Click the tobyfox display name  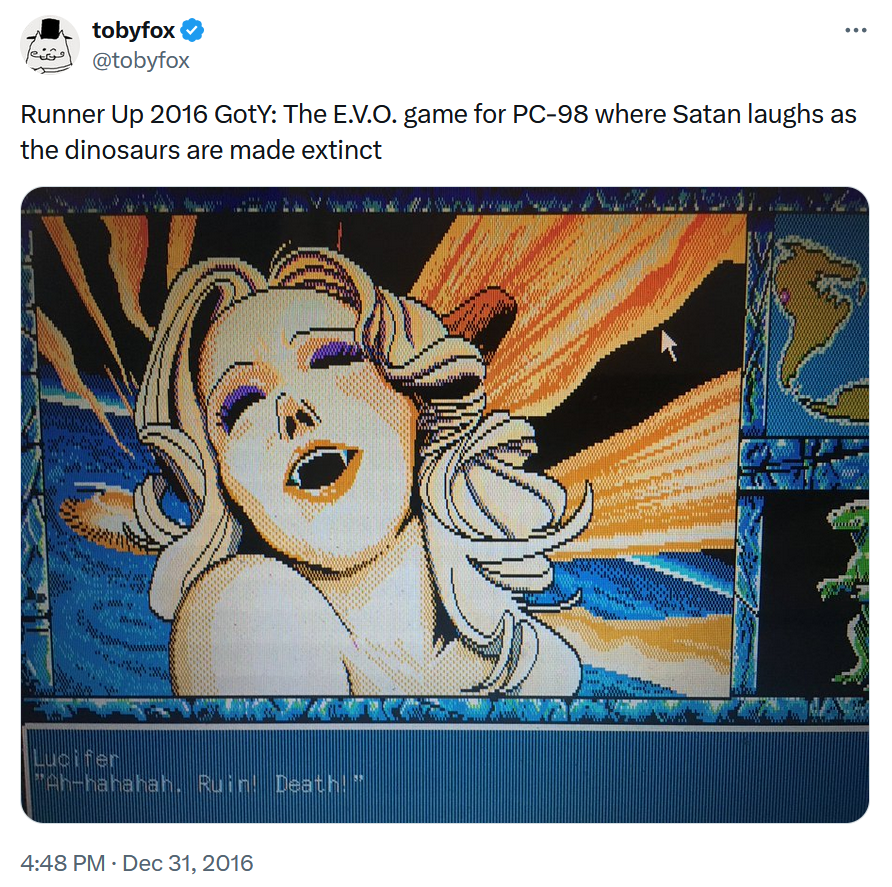134,30
